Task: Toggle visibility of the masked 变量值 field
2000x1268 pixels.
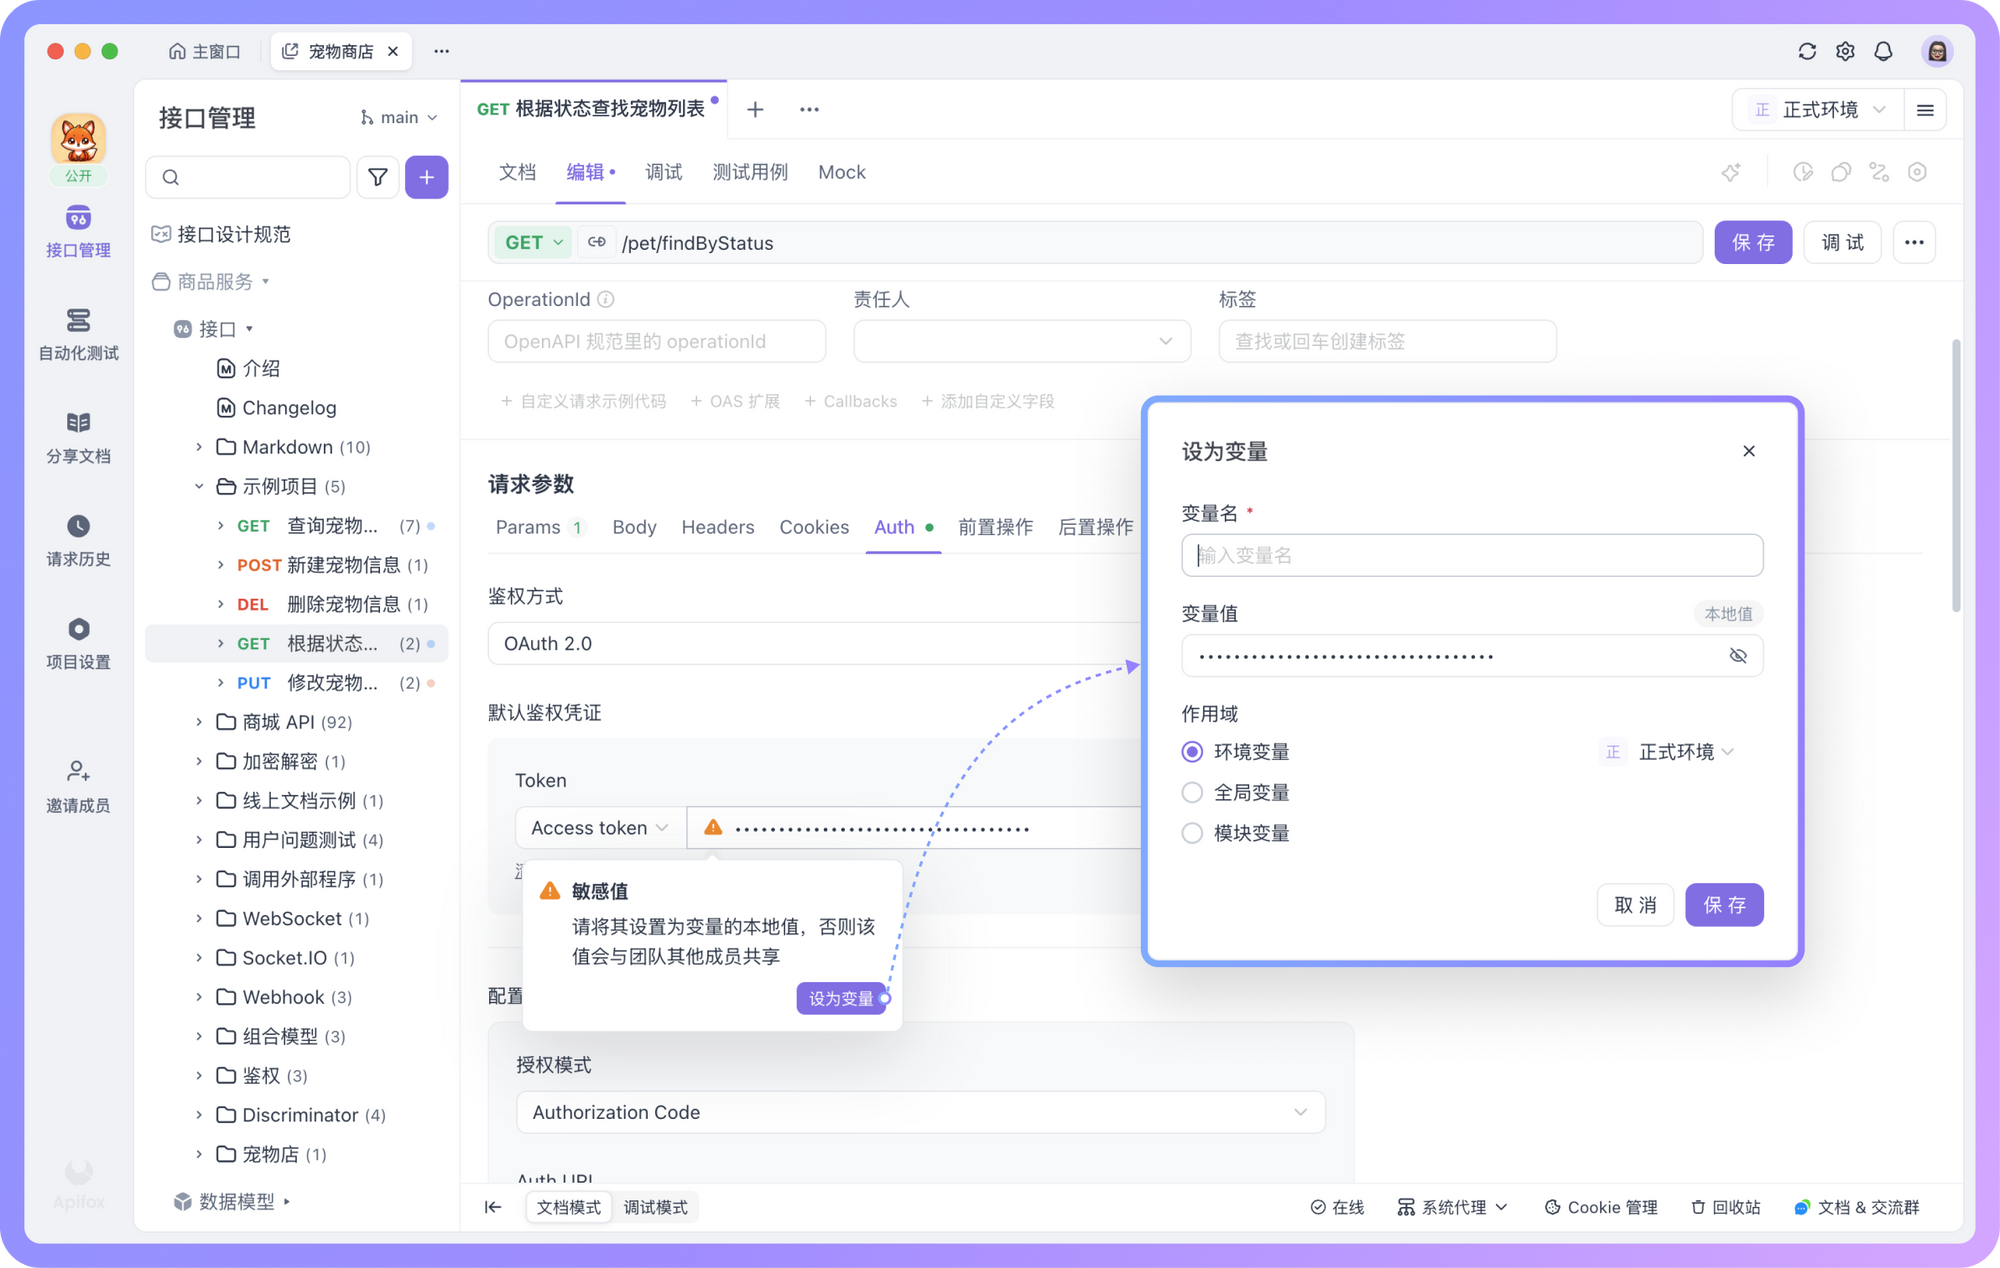Action: (x=1737, y=655)
